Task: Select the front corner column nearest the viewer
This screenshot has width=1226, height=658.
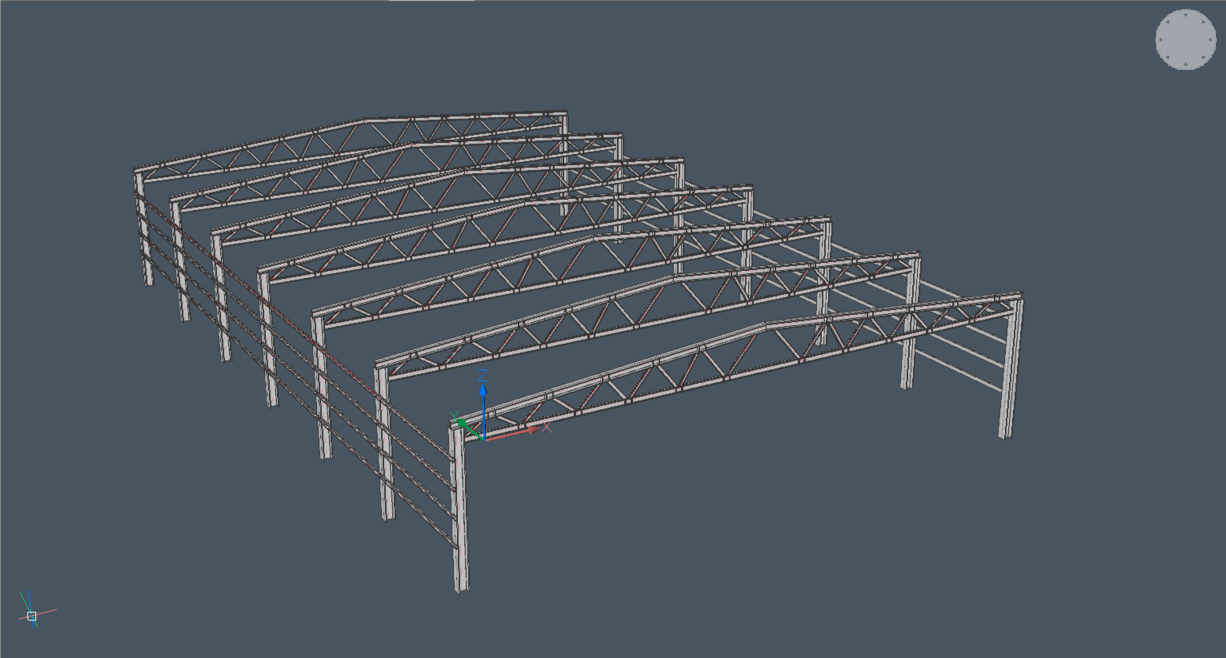Action: point(459,510)
